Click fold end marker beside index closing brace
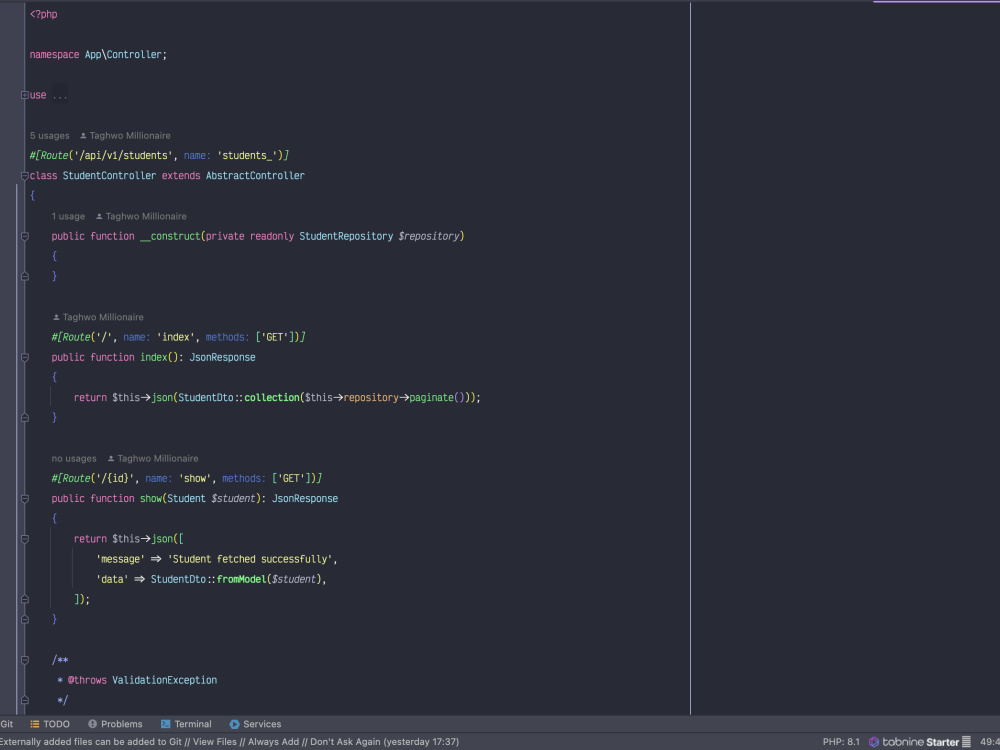The height and width of the screenshot is (750, 1000). tap(24, 417)
